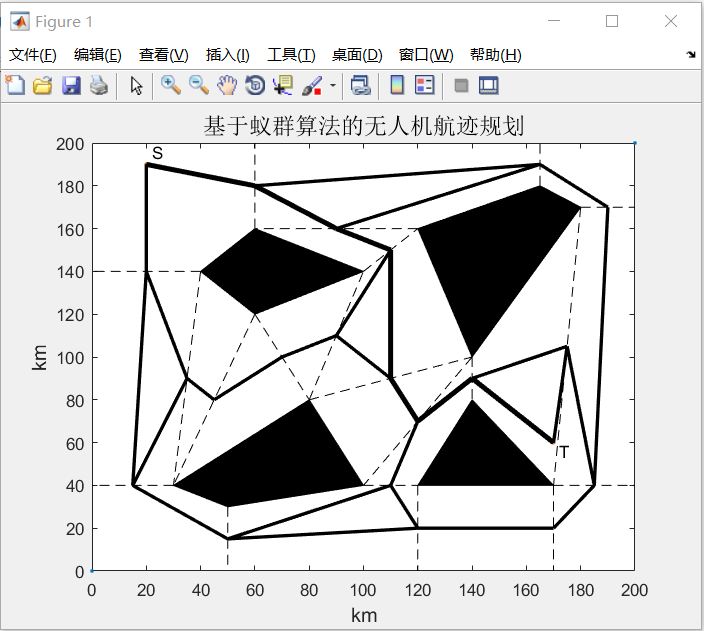Click the y-axis tick label 160
Screen dimensions: 704x631
click(x=70, y=230)
